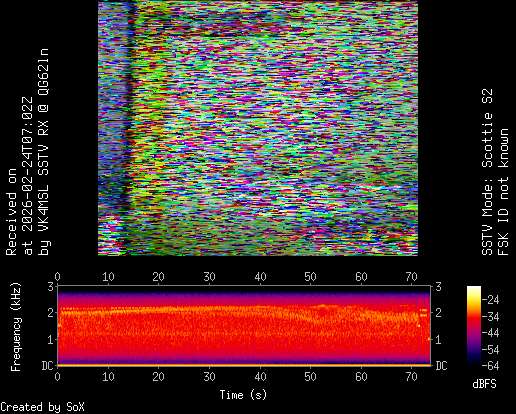The width and height of the screenshot is (516, 414).
Task: Click the dBFS color scale bar
Action: 474,326
